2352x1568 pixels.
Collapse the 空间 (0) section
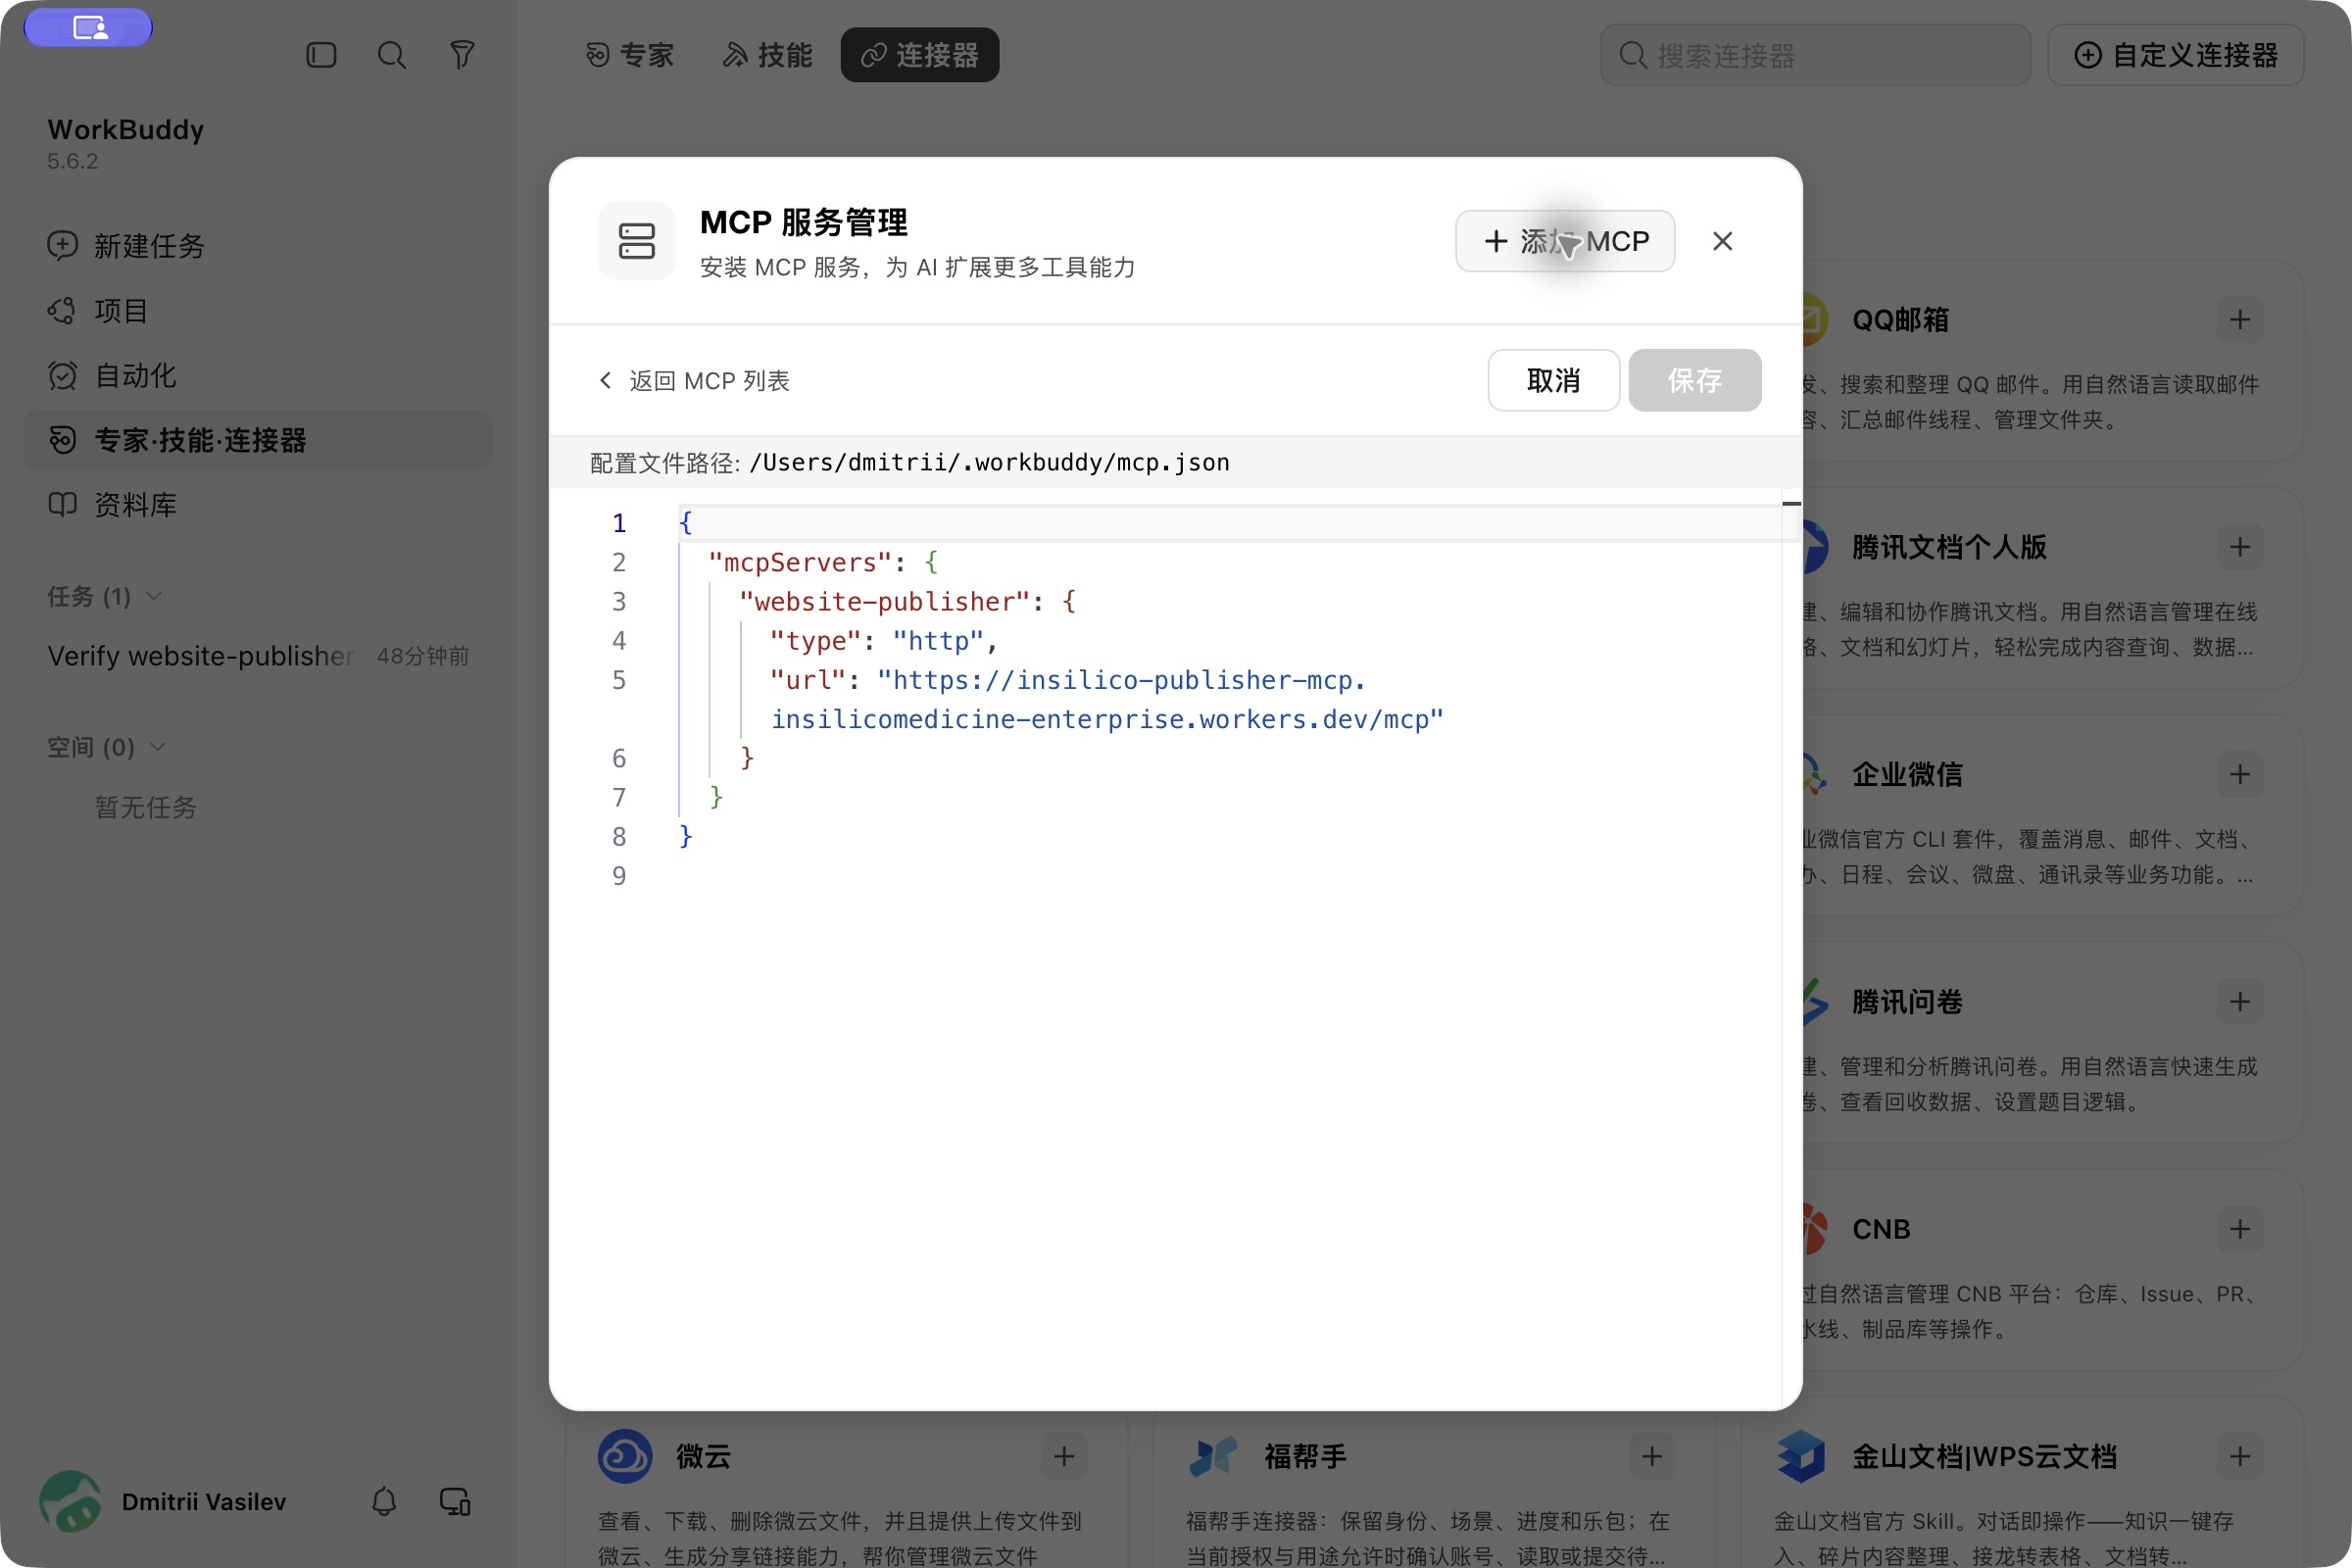pyautogui.click(x=158, y=747)
